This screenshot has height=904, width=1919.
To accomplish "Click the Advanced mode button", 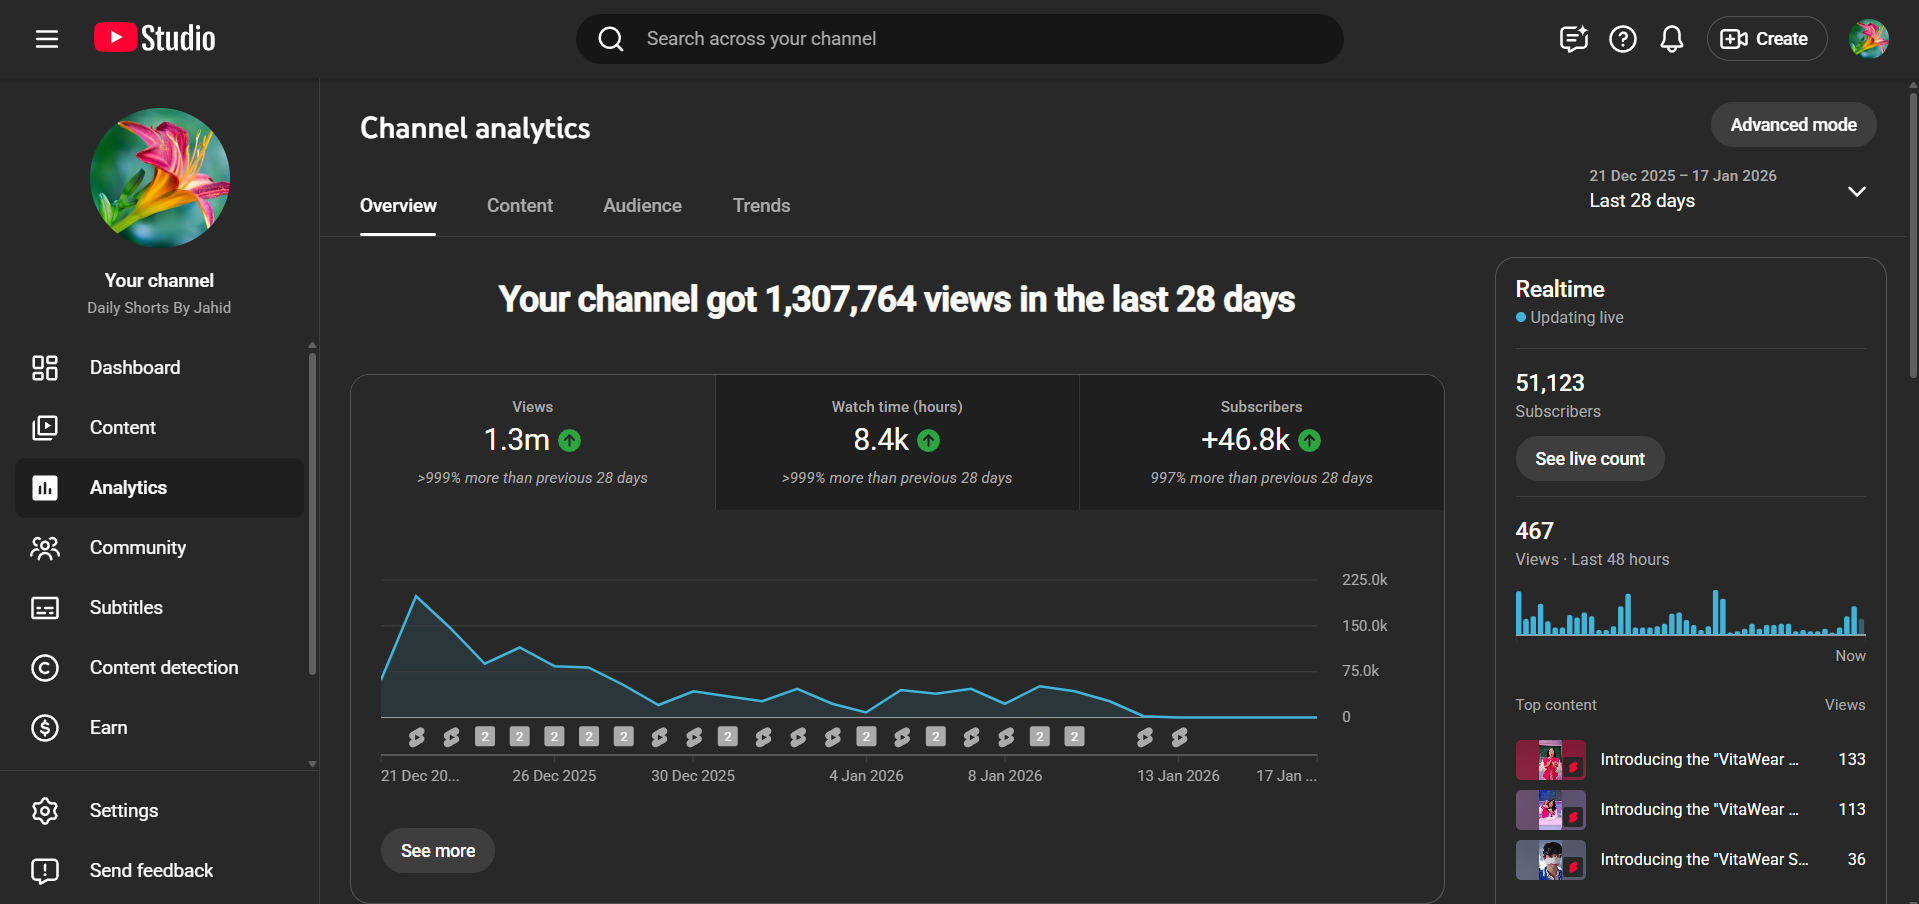I will click(x=1792, y=125).
